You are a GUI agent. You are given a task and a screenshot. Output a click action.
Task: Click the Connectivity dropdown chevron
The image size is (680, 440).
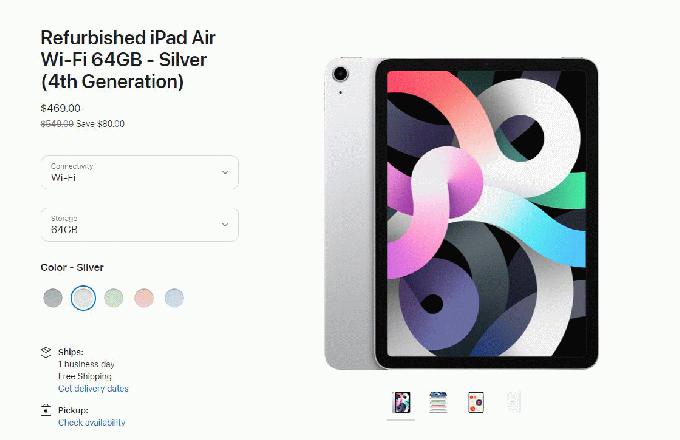click(x=225, y=172)
